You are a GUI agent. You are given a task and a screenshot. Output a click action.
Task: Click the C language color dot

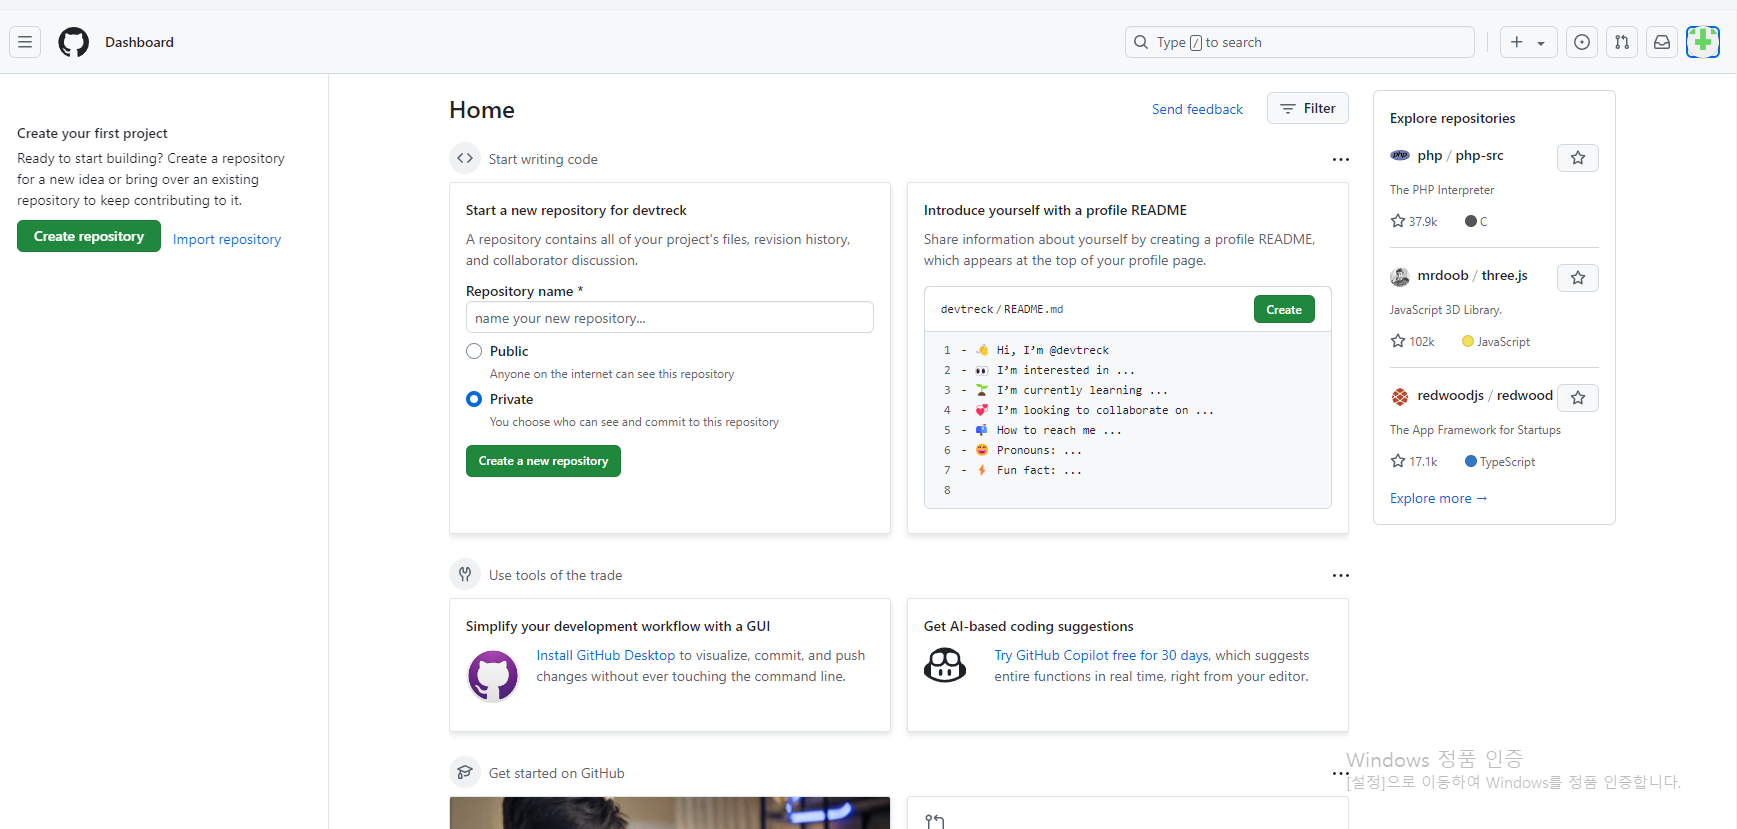[1471, 221]
